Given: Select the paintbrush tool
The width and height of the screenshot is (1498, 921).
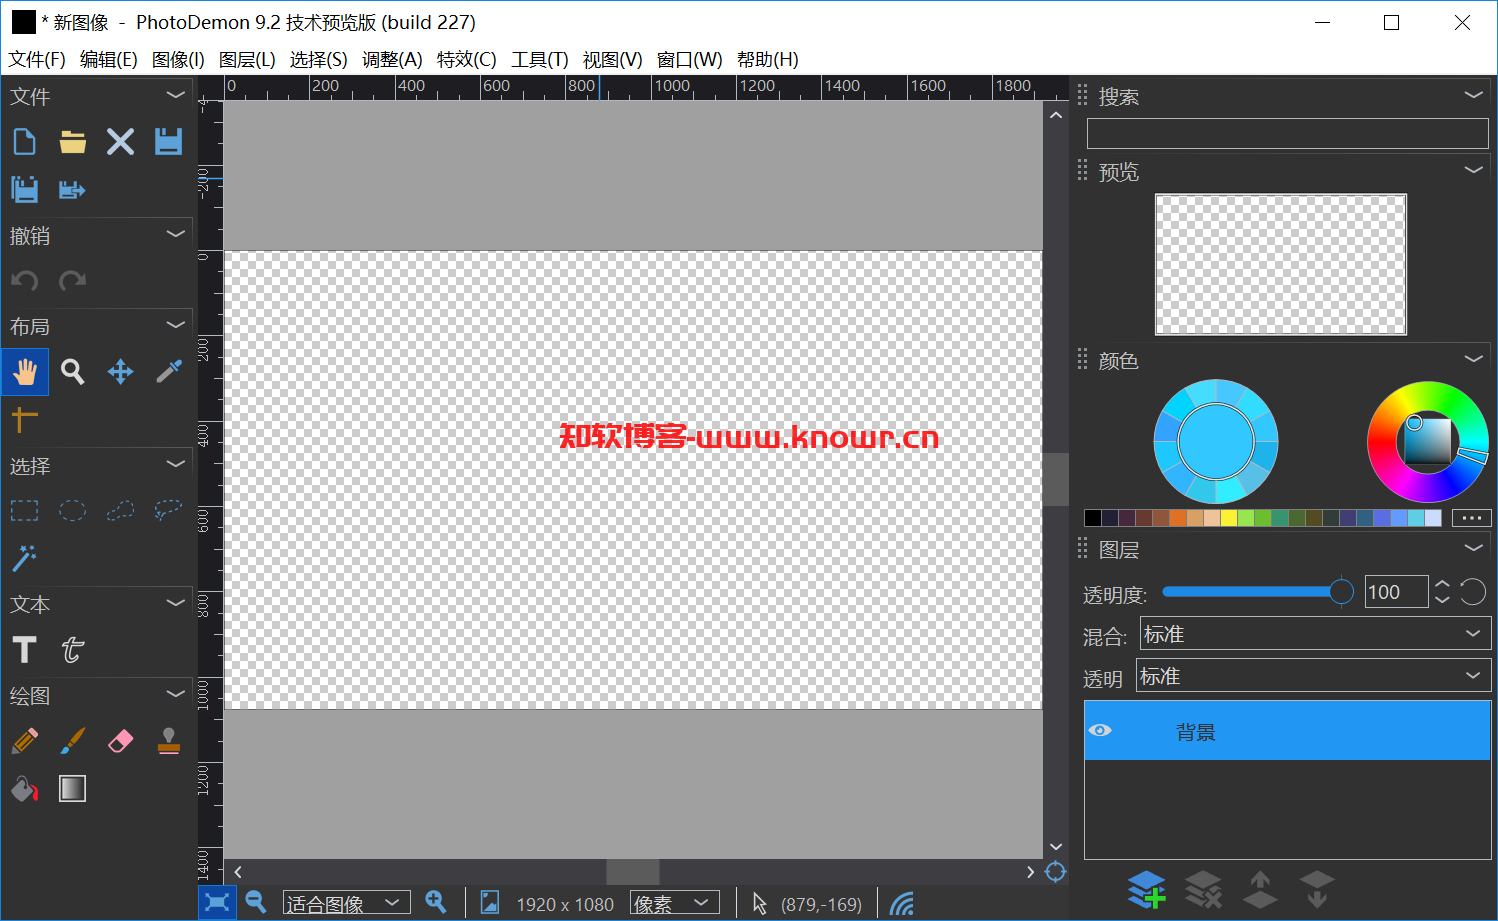Looking at the screenshot, I should point(72,741).
